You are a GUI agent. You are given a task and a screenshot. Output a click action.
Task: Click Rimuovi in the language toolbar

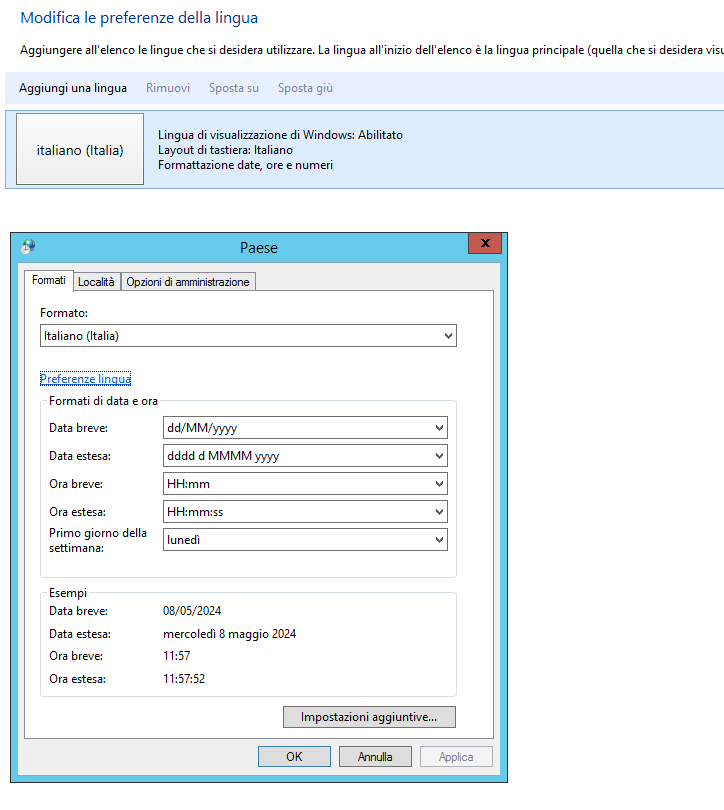click(x=168, y=88)
